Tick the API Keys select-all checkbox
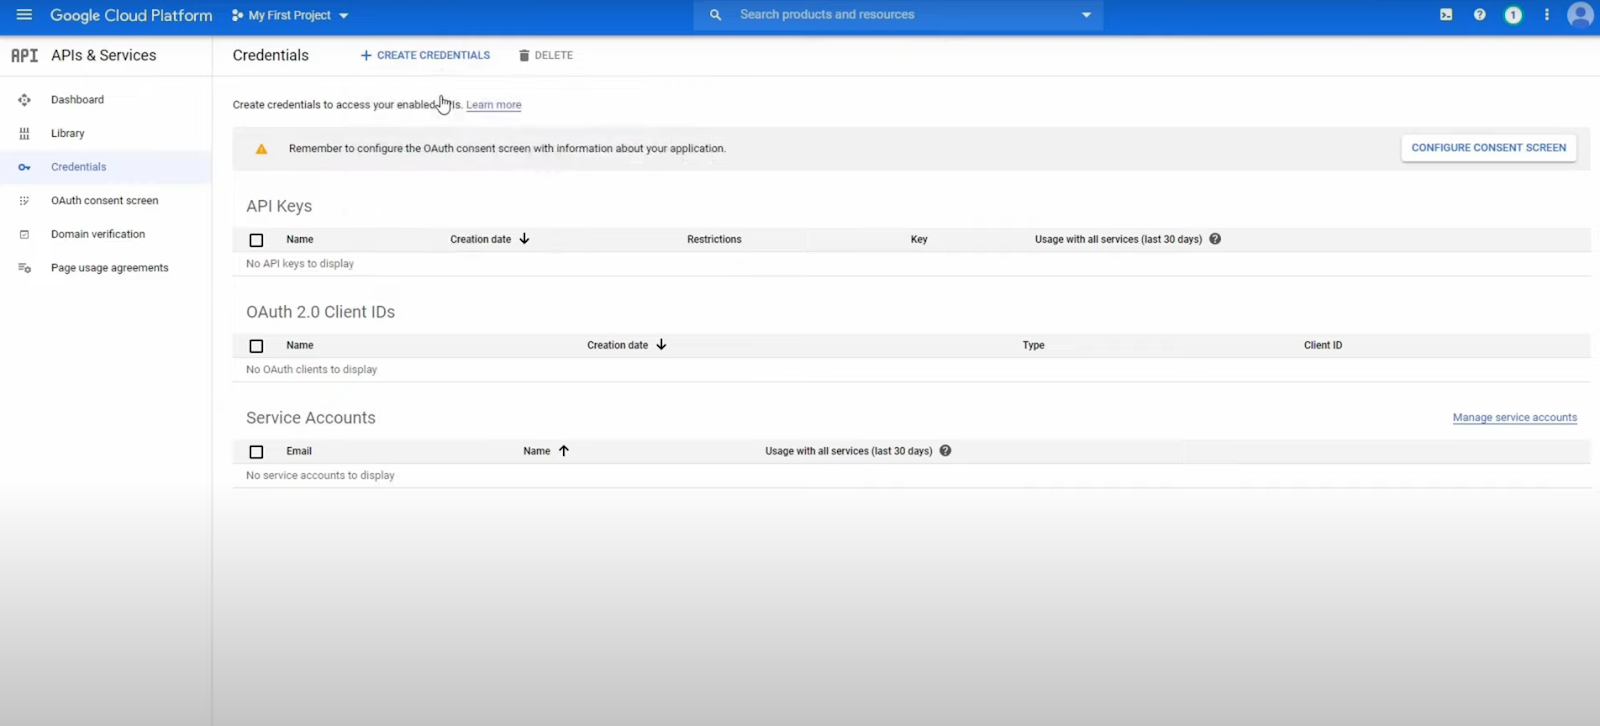The width and height of the screenshot is (1600, 726). click(256, 240)
